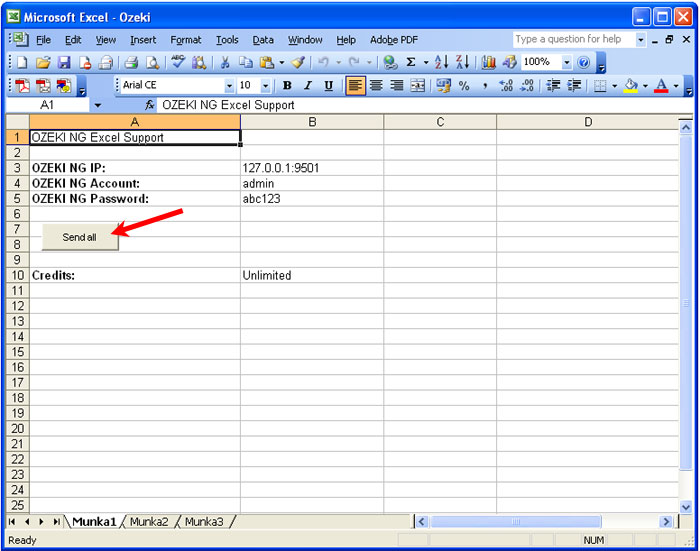Open the Insert menu
700x551 pixels.
click(x=143, y=40)
